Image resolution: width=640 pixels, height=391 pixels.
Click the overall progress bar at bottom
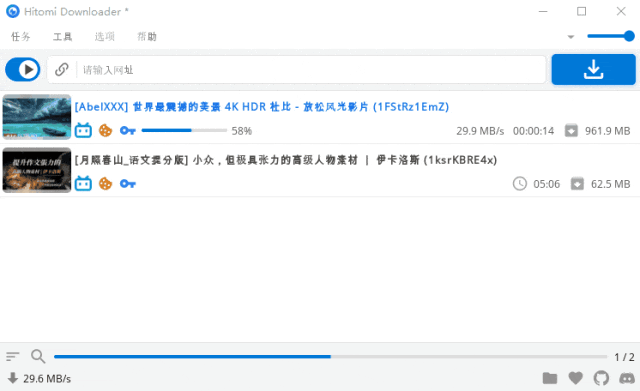331,357
